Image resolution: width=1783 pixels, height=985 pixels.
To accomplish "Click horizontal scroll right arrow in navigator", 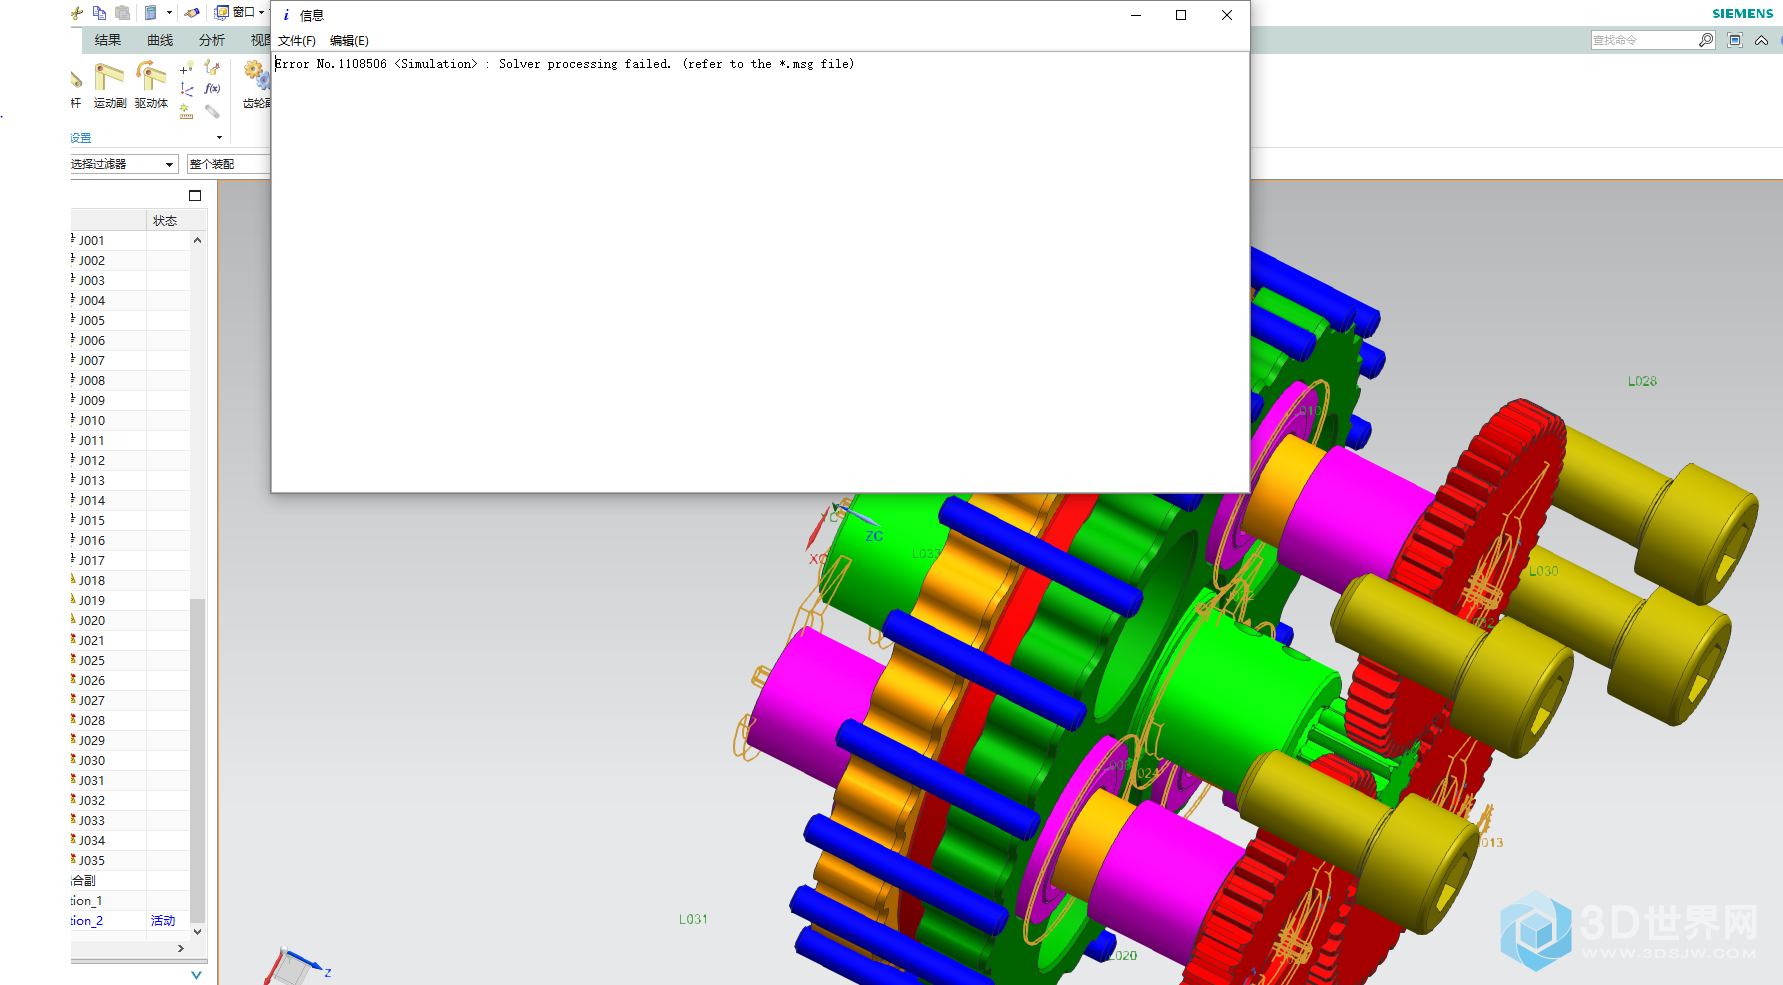I will (181, 948).
